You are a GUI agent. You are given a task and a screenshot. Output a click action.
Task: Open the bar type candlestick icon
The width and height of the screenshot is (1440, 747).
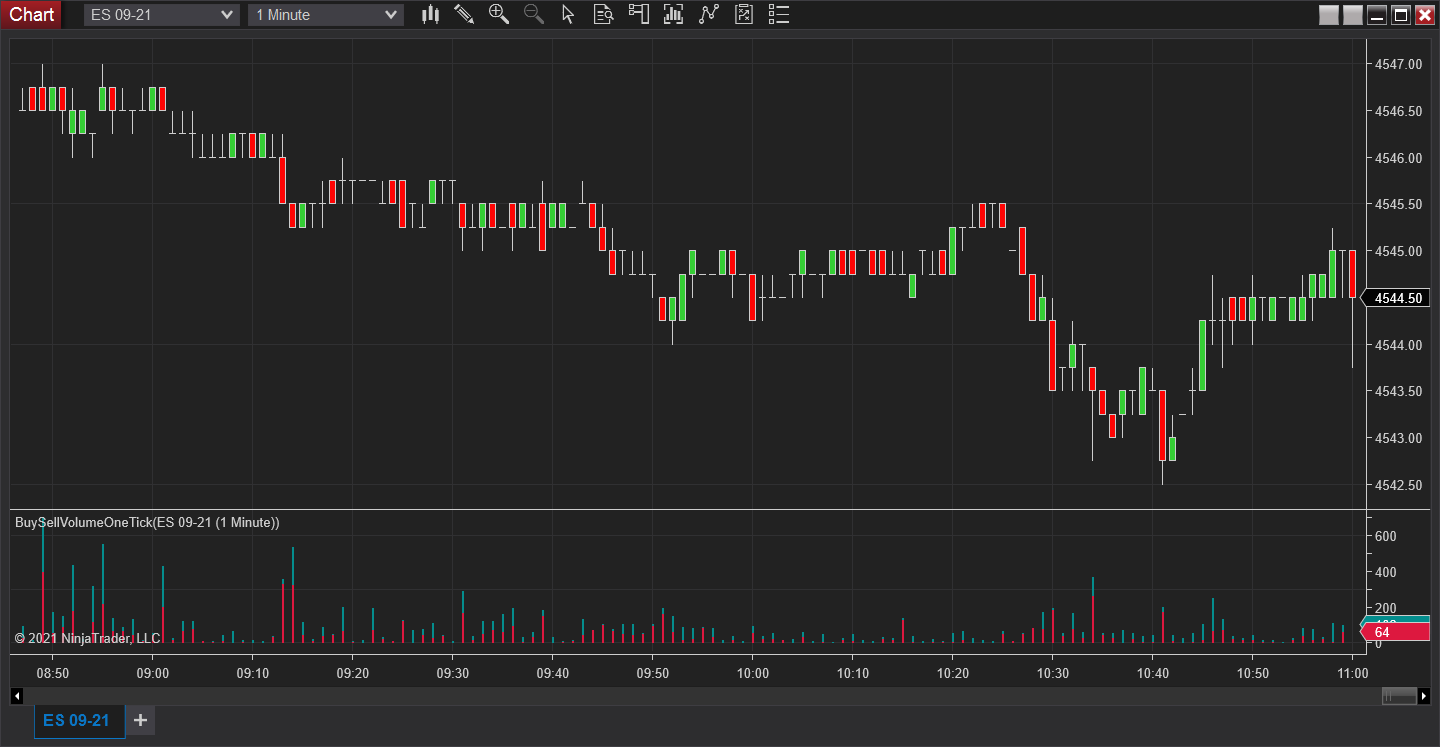(431, 14)
